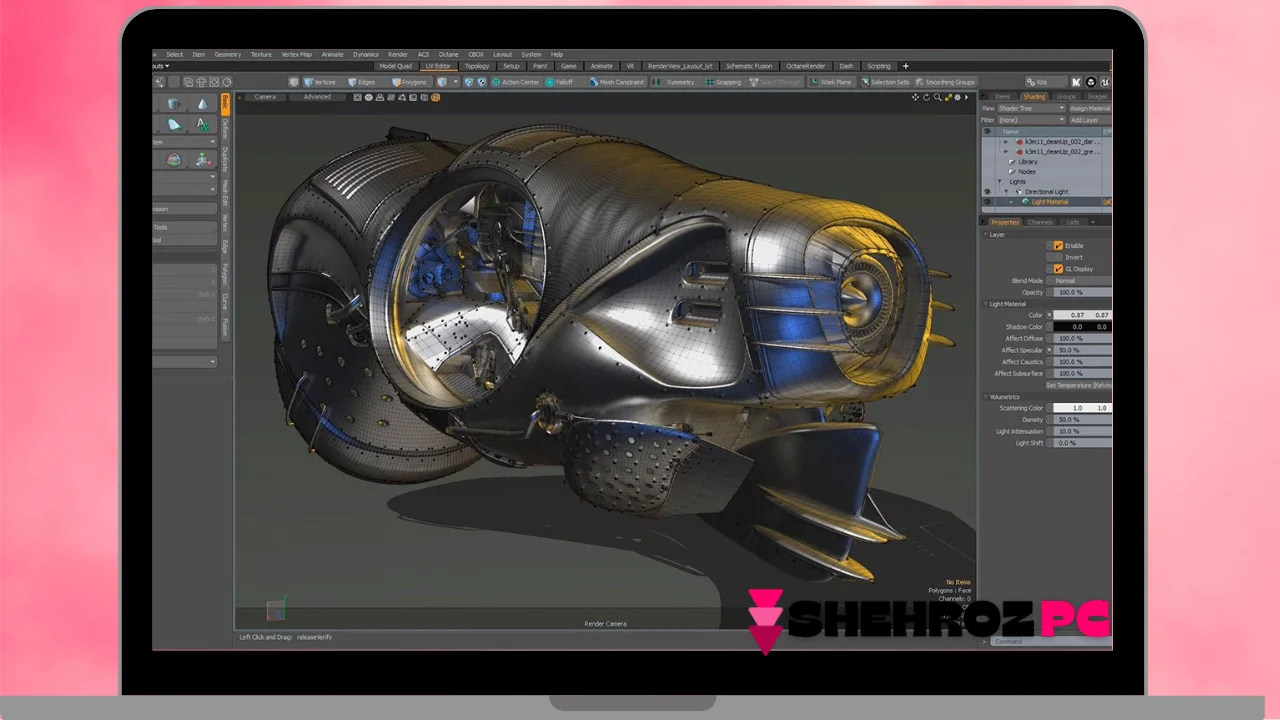Collapse the Light Material section
1280x720 pixels.
click(x=985, y=304)
